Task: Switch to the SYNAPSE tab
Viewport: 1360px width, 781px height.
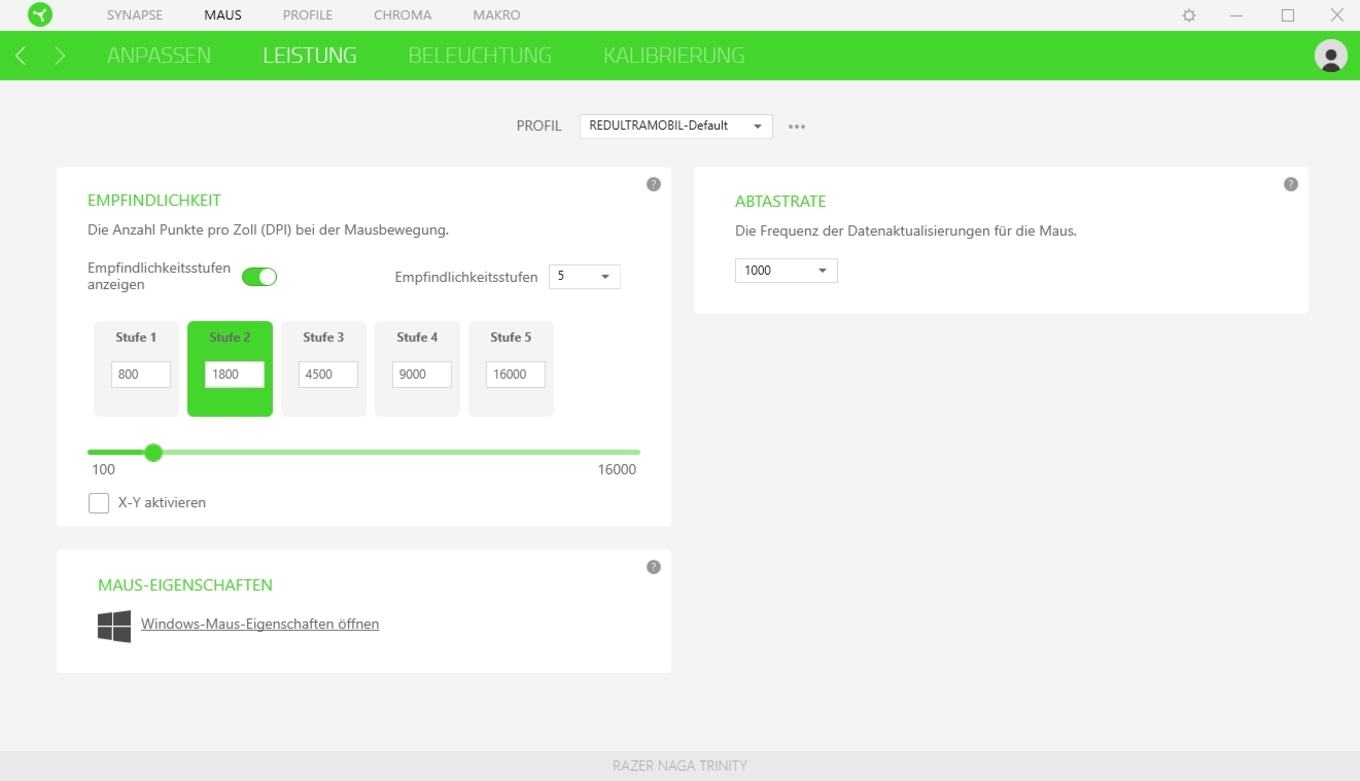Action: pyautogui.click(x=135, y=15)
